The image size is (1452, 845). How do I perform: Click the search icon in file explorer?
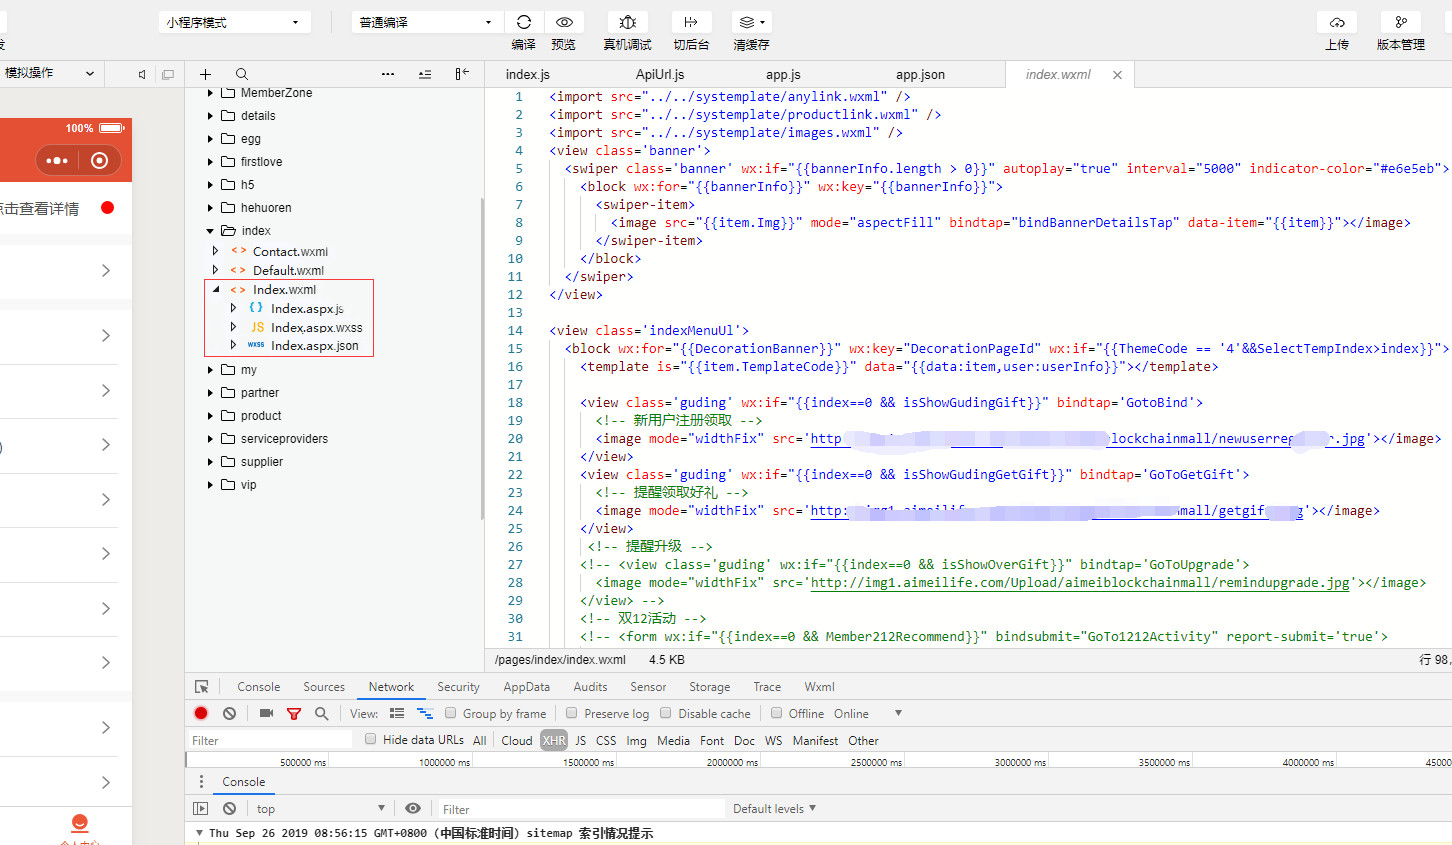(x=242, y=74)
